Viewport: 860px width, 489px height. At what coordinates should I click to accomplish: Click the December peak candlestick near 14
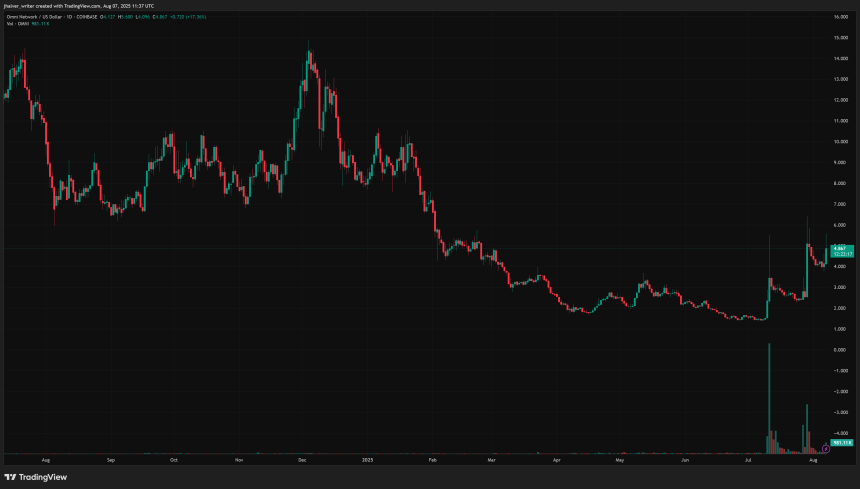308,60
